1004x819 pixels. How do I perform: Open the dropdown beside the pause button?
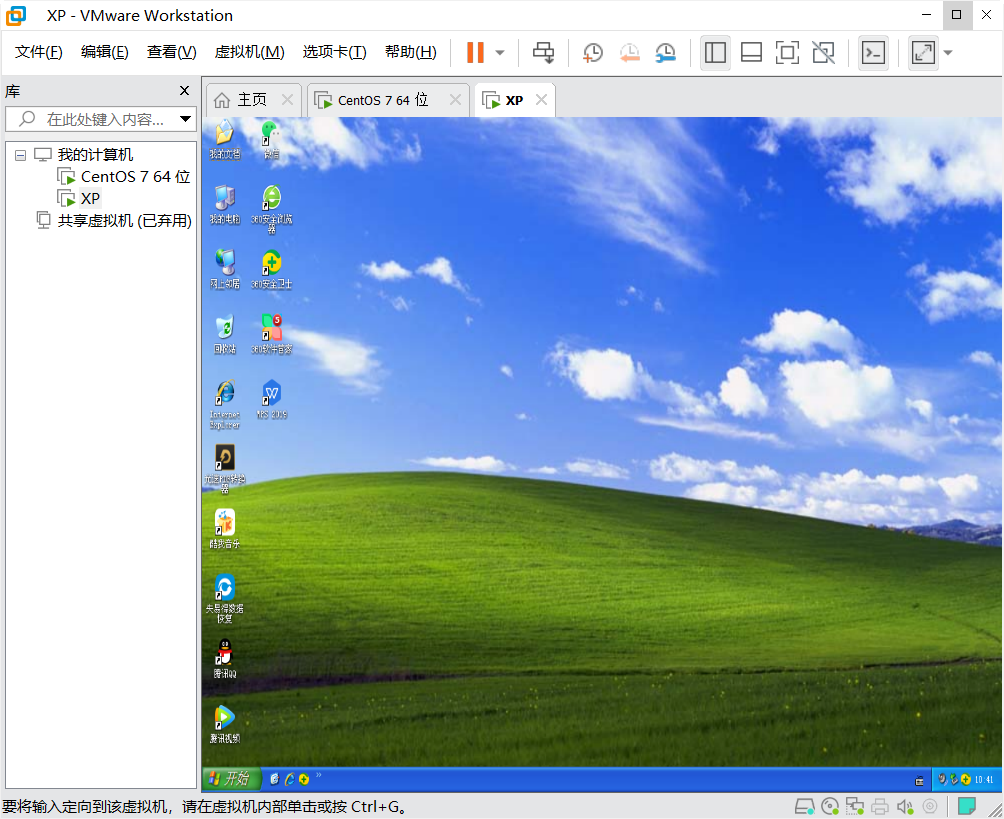coord(500,53)
